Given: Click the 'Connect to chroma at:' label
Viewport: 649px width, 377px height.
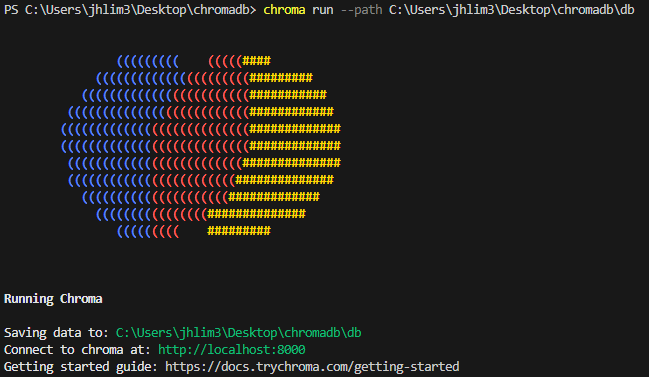Looking at the screenshot, I should click(x=77, y=350).
